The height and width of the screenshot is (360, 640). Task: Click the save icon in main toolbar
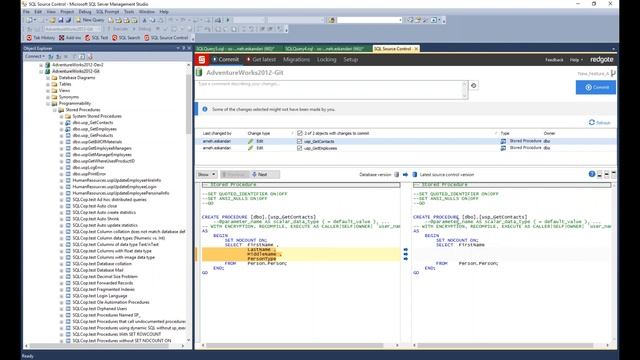(x=61, y=20)
